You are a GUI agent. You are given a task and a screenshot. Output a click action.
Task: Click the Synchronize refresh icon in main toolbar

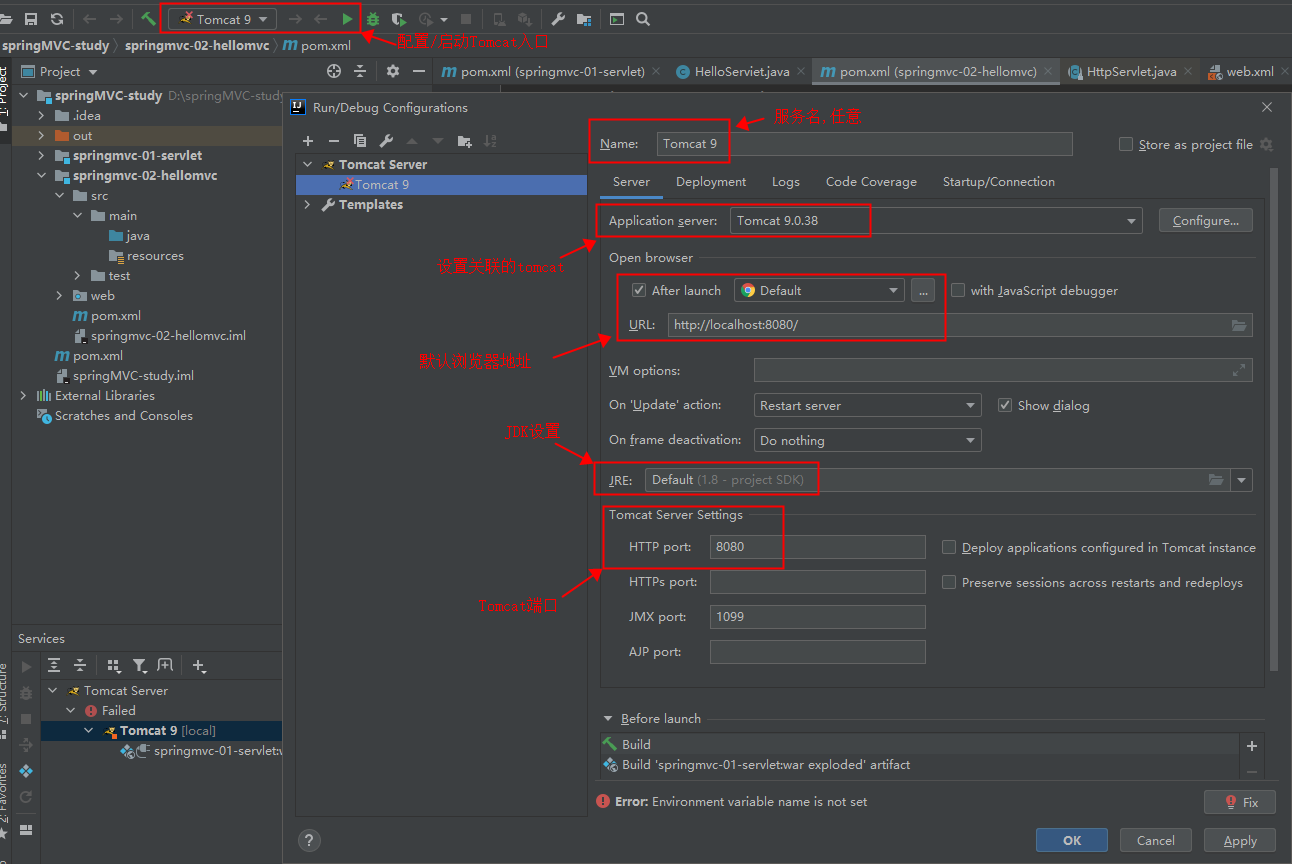pos(56,19)
